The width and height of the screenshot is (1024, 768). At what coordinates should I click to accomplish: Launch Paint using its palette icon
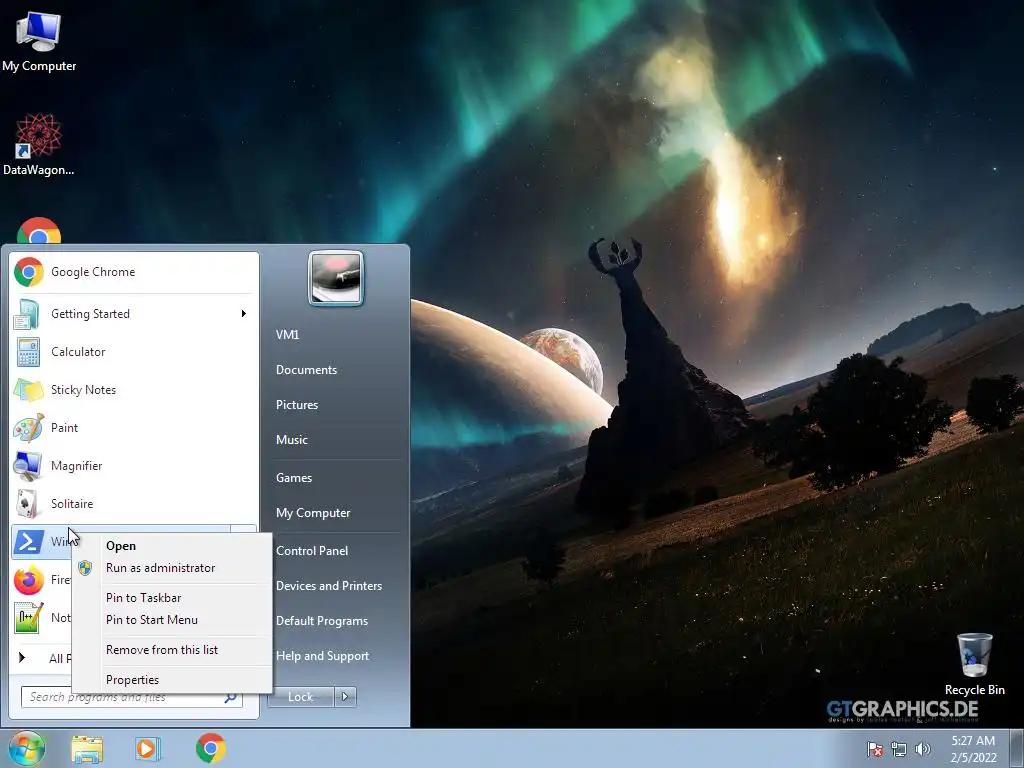point(28,428)
